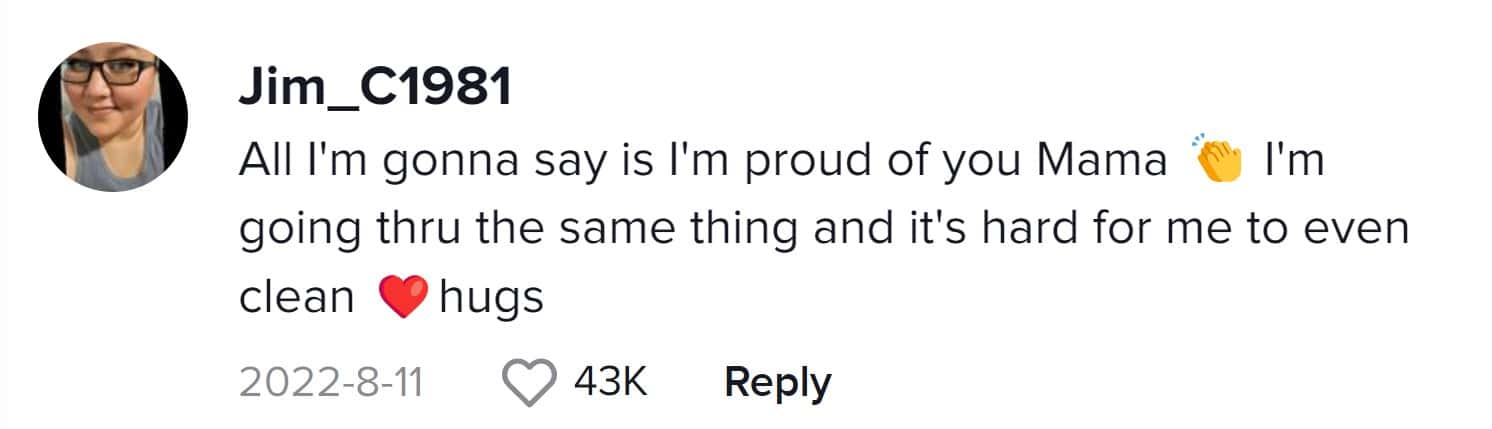Screen dimensions: 1492x429
Task: Open the Jim_C1981 username link
Action: 374,91
